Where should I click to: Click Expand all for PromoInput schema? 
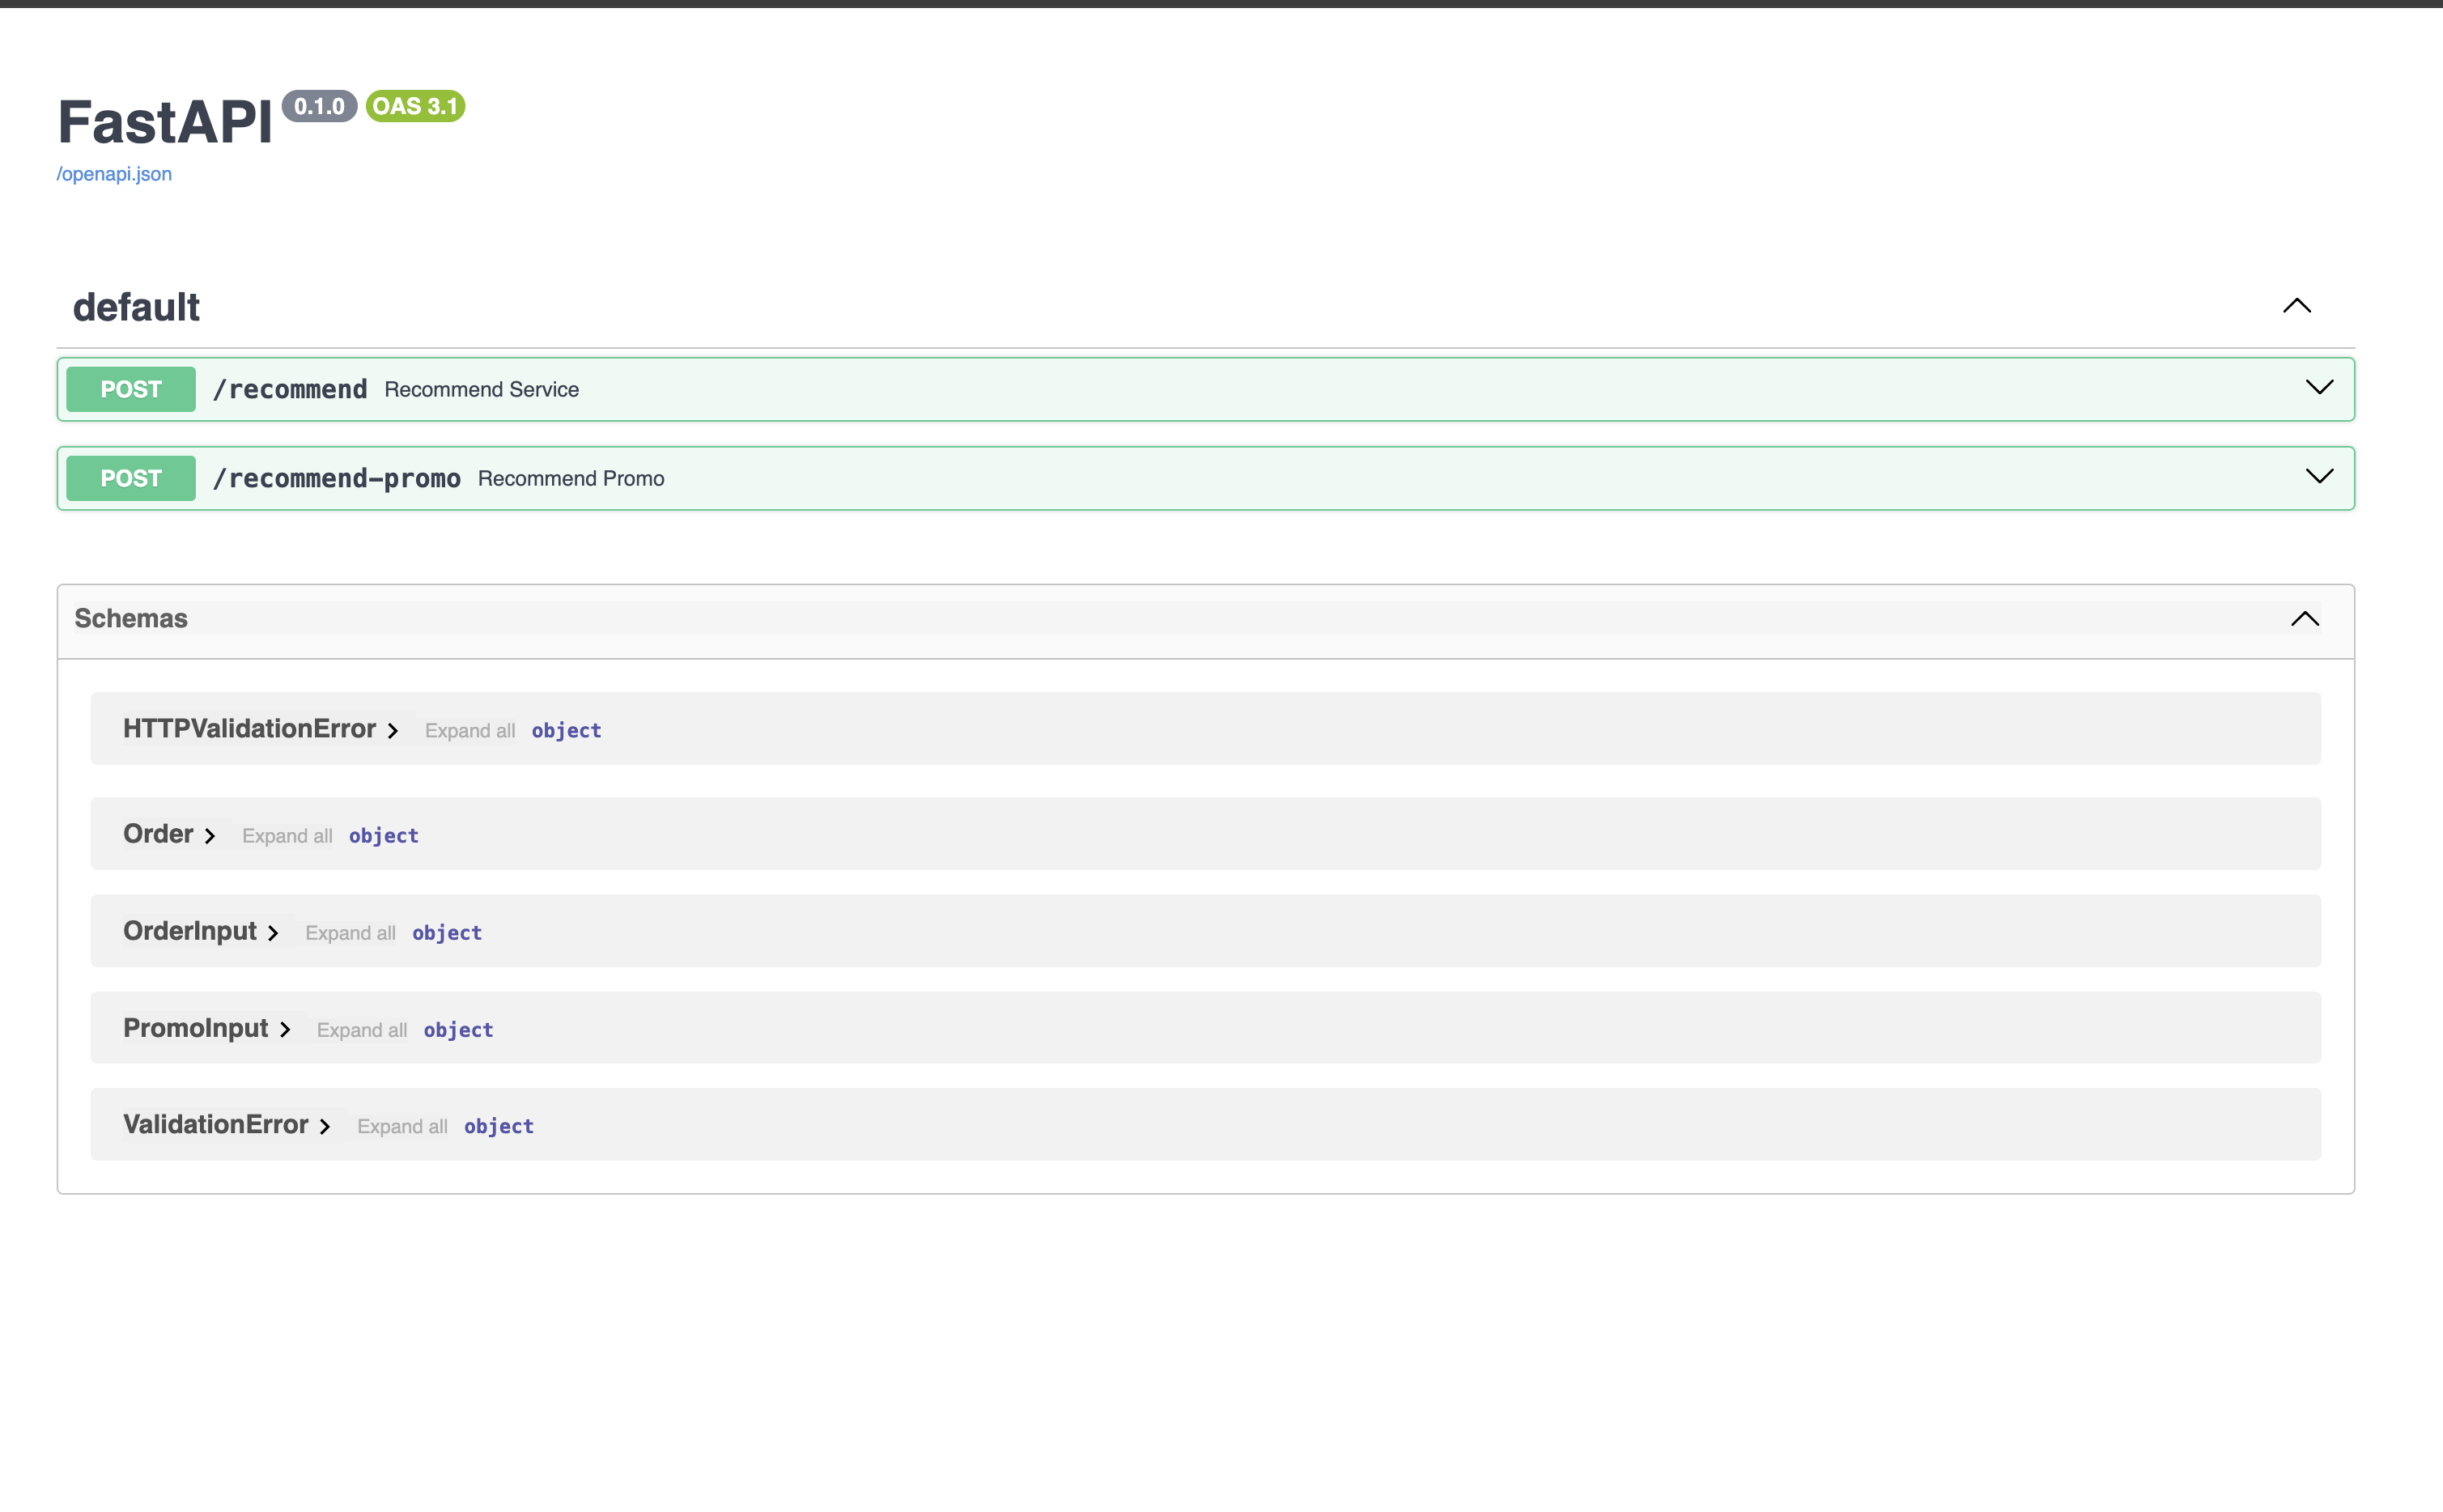point(362,1030)
